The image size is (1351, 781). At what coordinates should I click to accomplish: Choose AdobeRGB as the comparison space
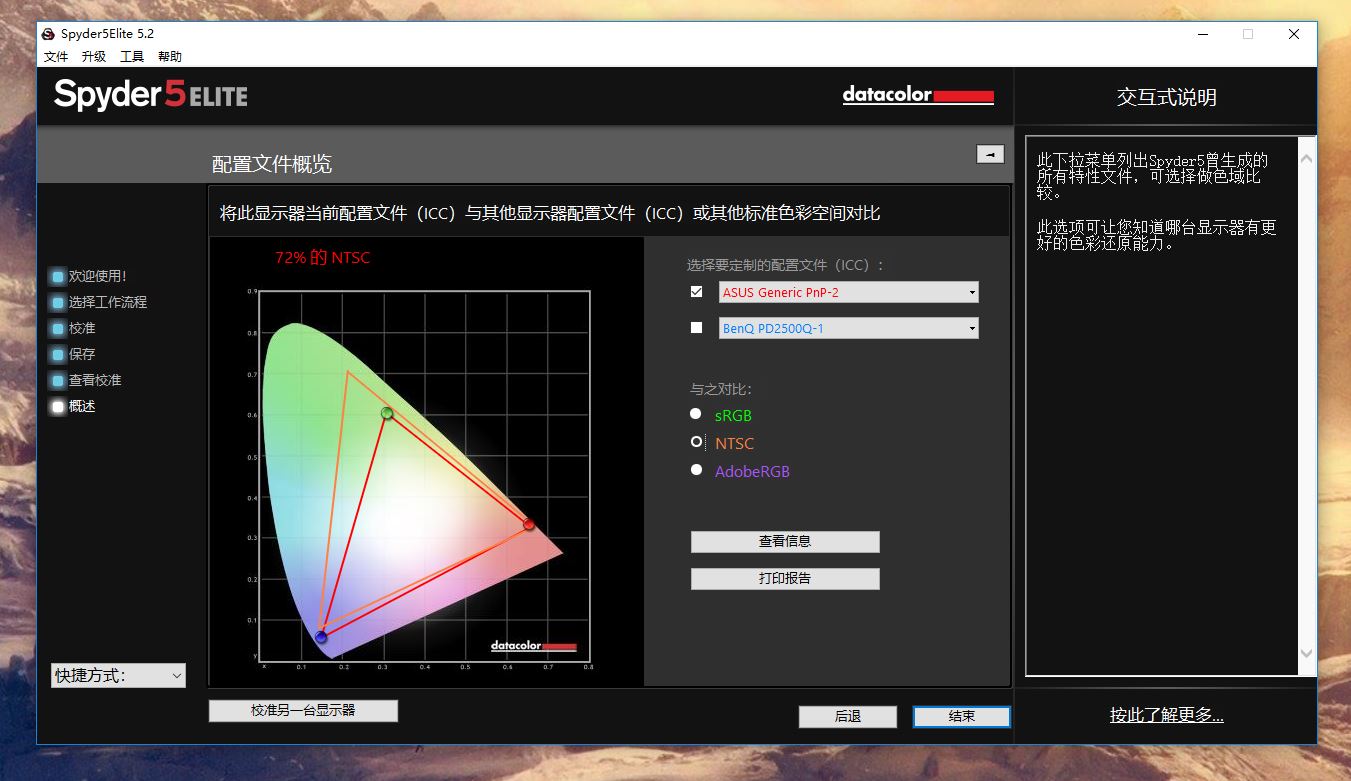coord(695,469)
